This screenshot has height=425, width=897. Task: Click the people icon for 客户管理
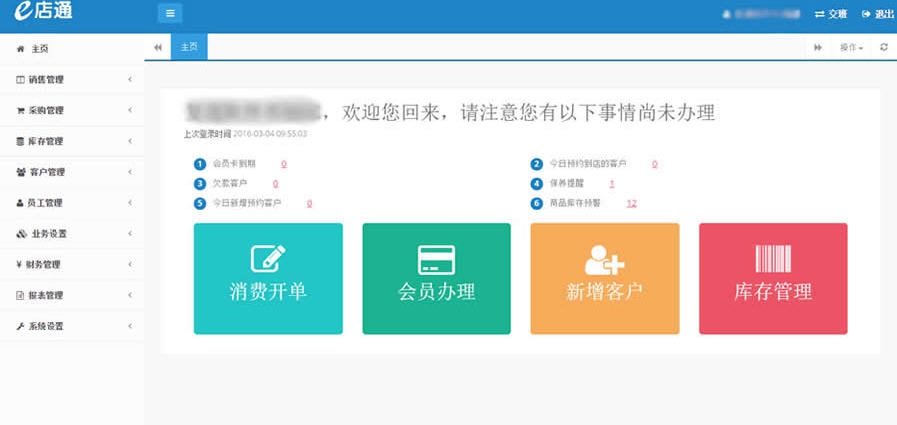[21, 172]
